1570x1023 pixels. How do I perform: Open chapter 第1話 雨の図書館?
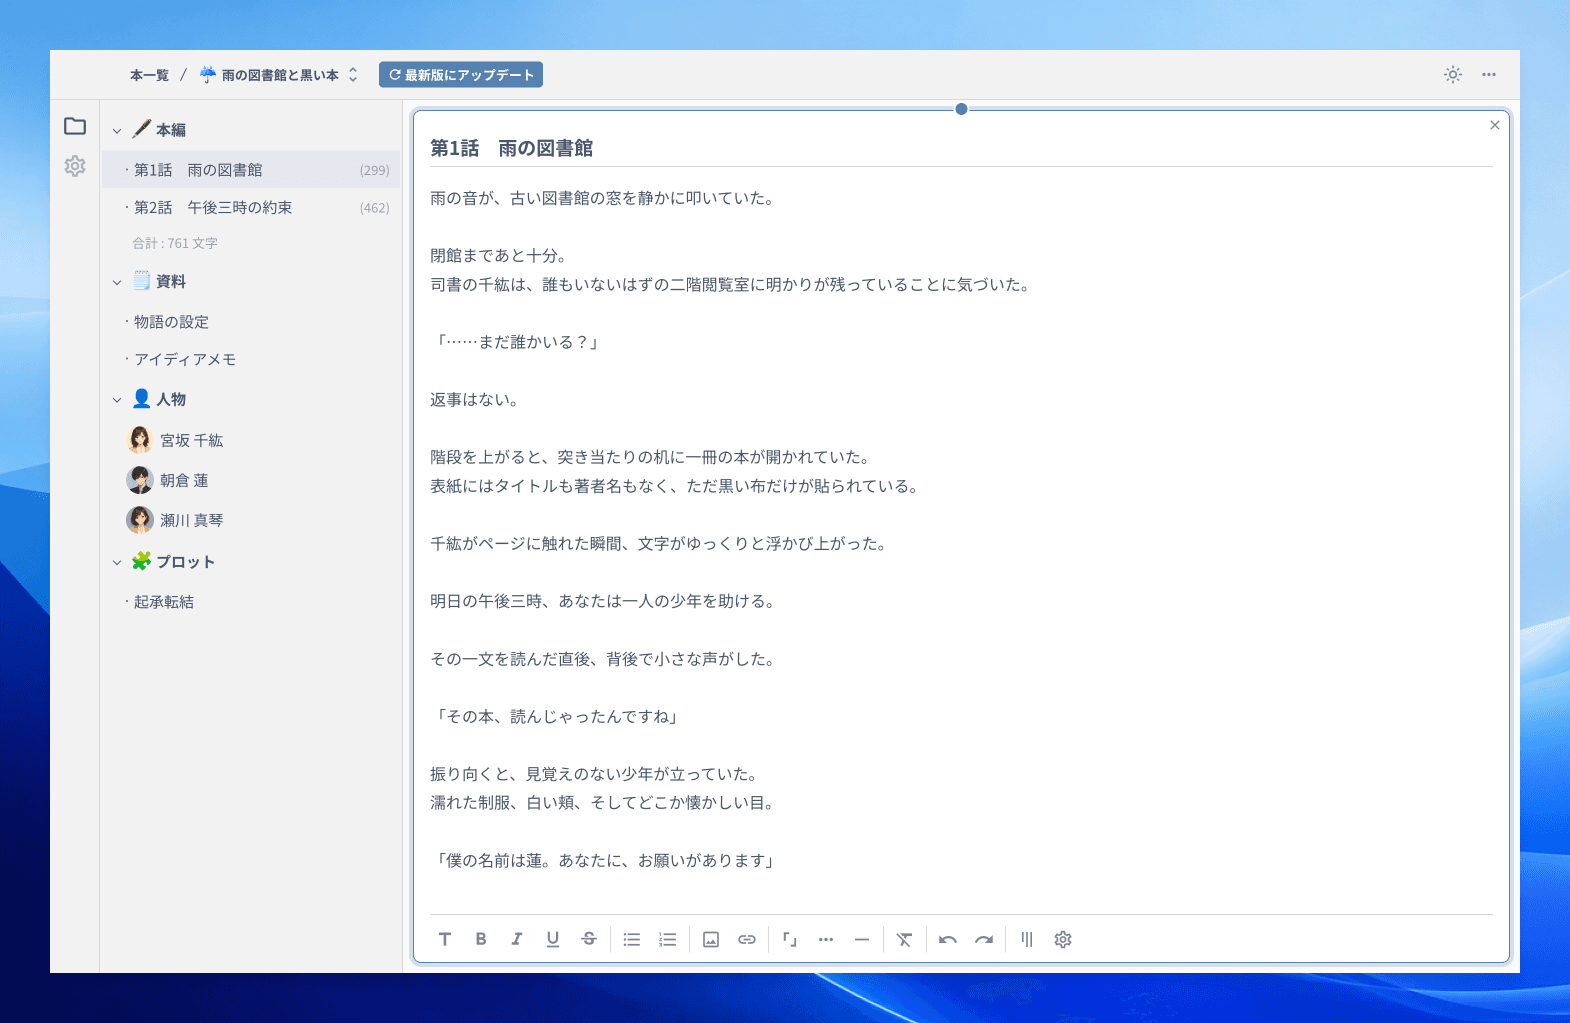251,170
